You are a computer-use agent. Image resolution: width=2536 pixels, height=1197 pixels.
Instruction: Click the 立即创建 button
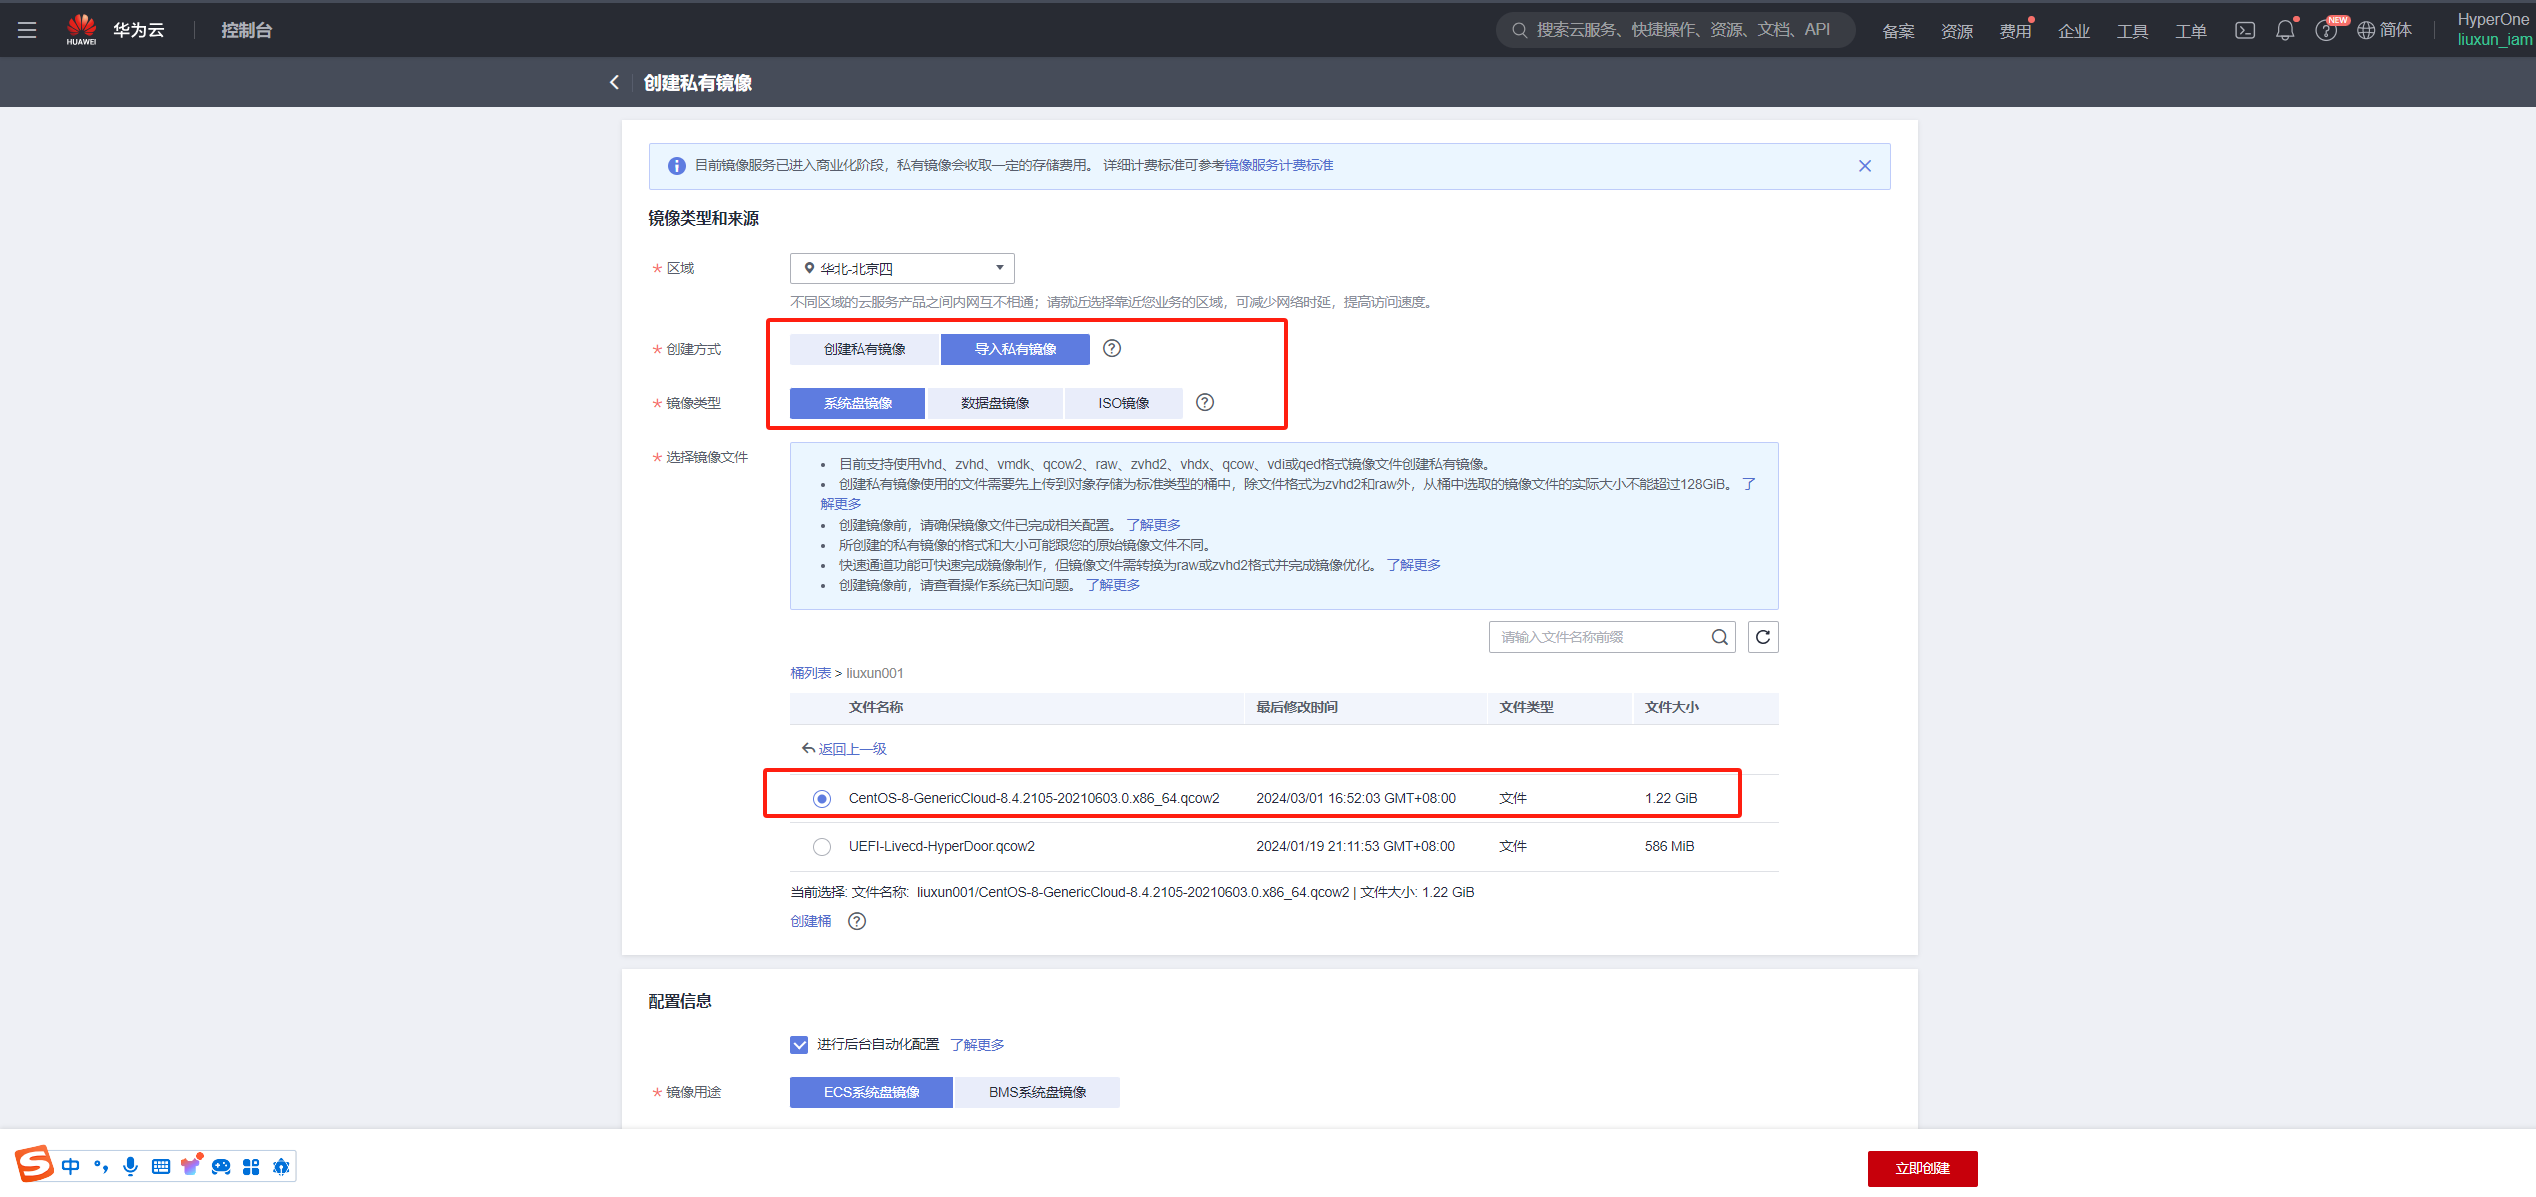point(1922,1168)
